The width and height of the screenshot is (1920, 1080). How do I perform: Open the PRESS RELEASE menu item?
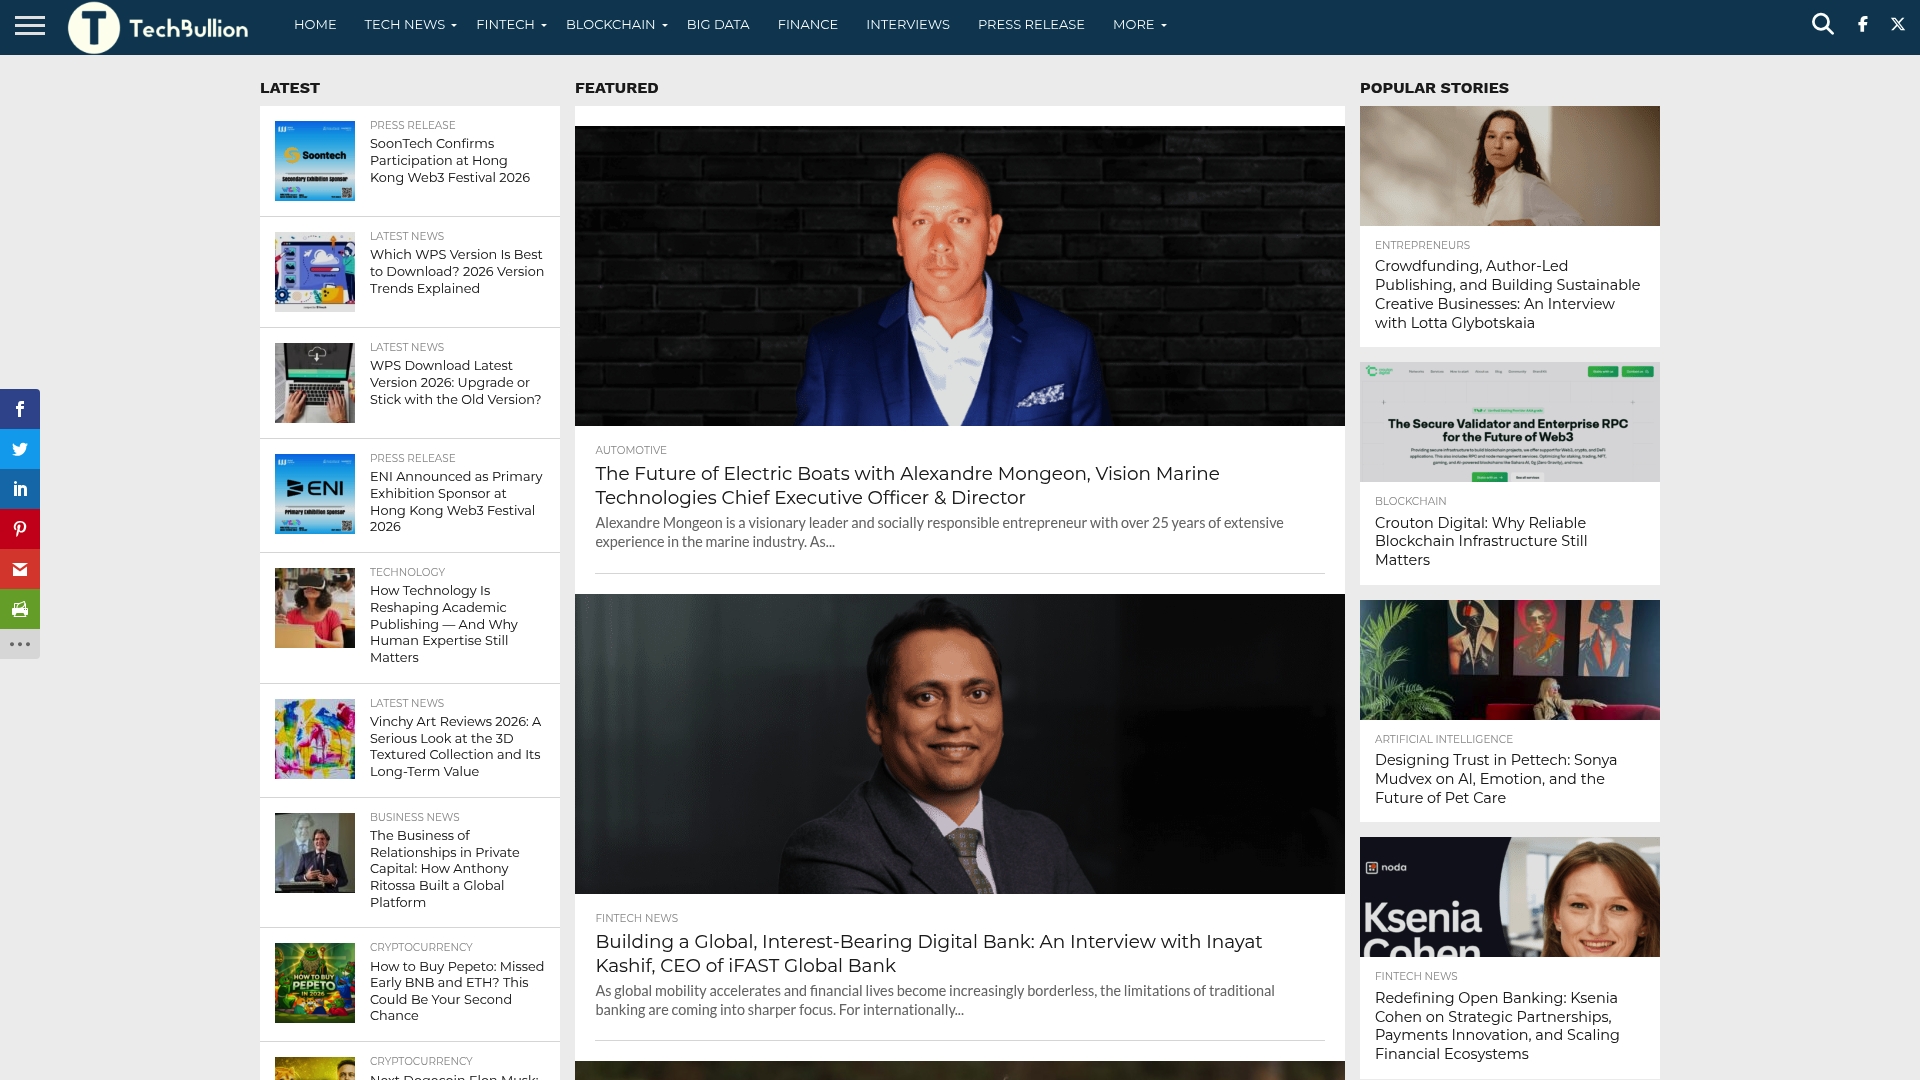click(1030, 24)
